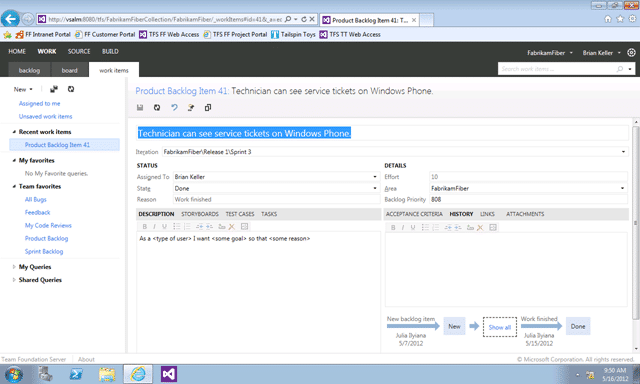Viewport: 640px width, 384px height.
Task: Open the All Bugs query
Action: tap(36, 200)
